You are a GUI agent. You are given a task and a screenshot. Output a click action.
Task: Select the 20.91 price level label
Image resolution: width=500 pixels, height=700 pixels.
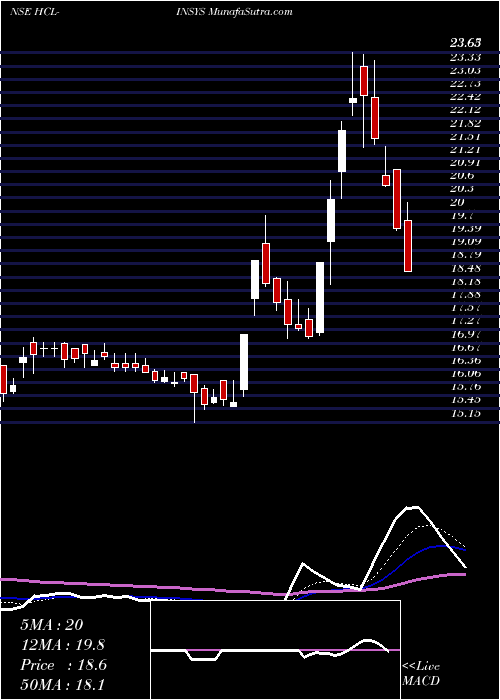(x=466, y=162)
